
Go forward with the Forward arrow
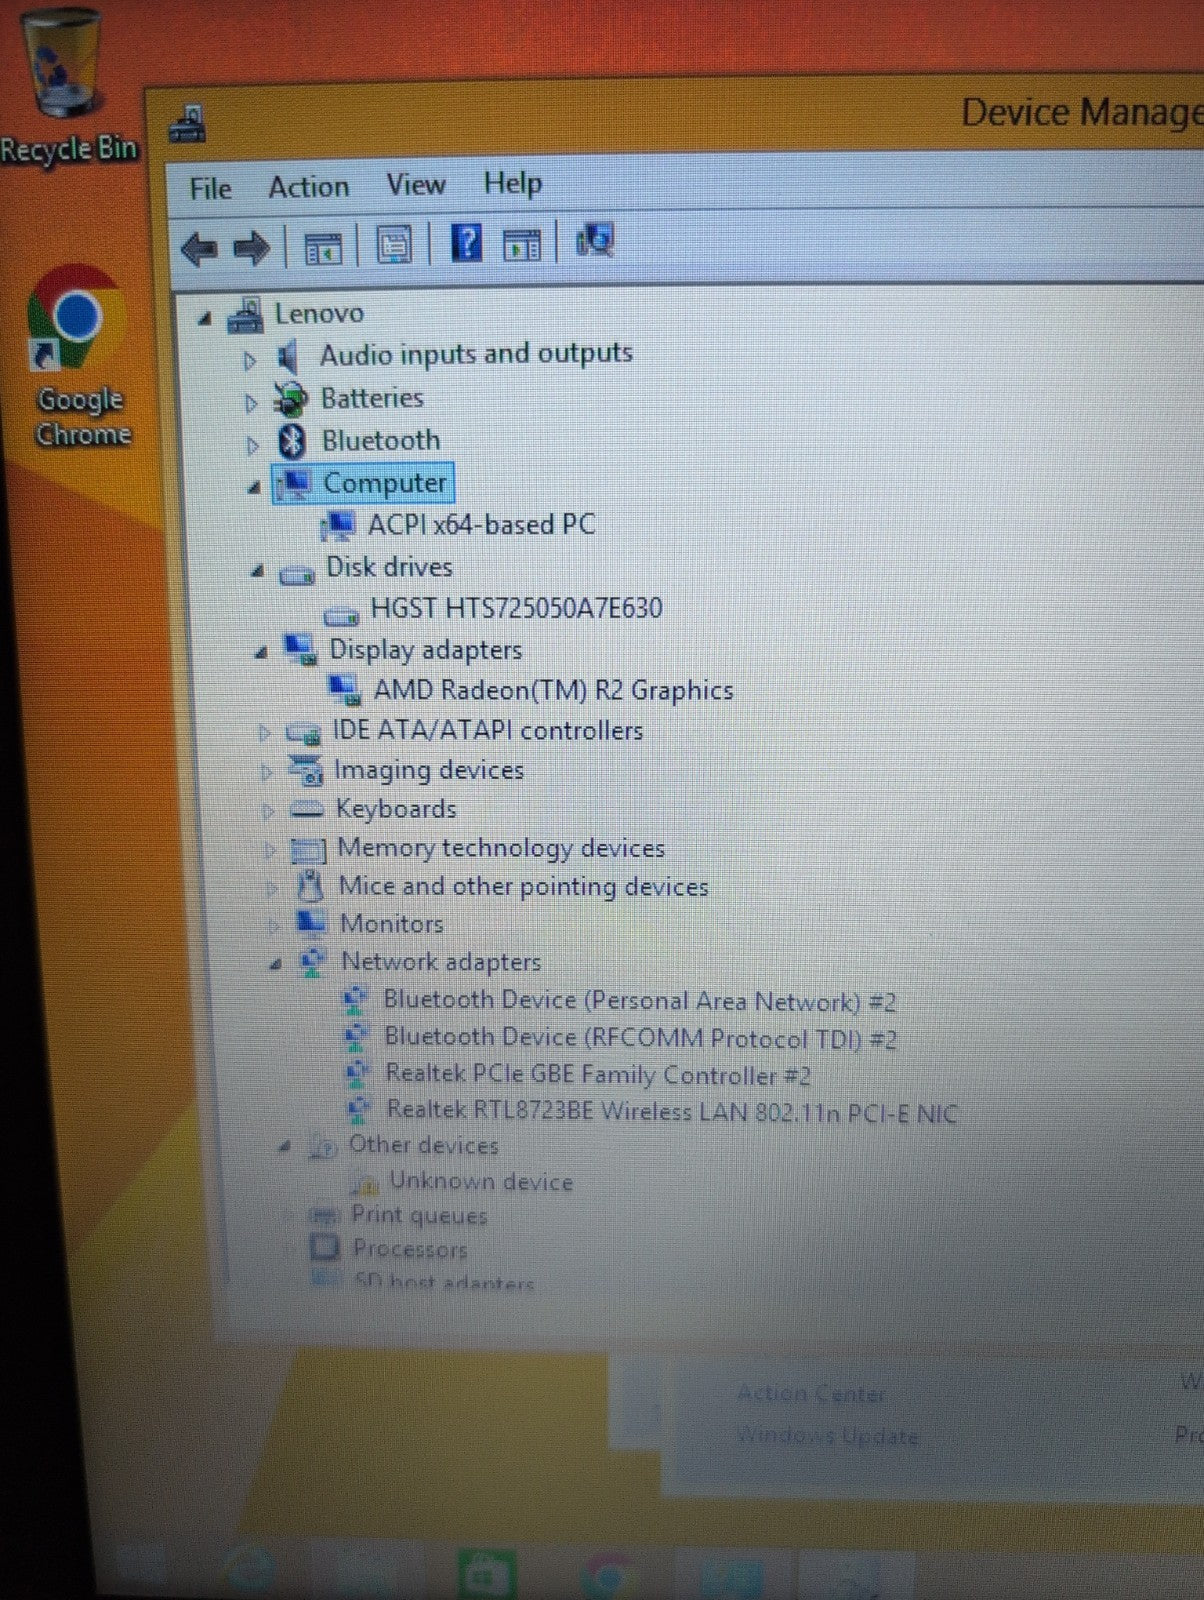pos(251,247)
